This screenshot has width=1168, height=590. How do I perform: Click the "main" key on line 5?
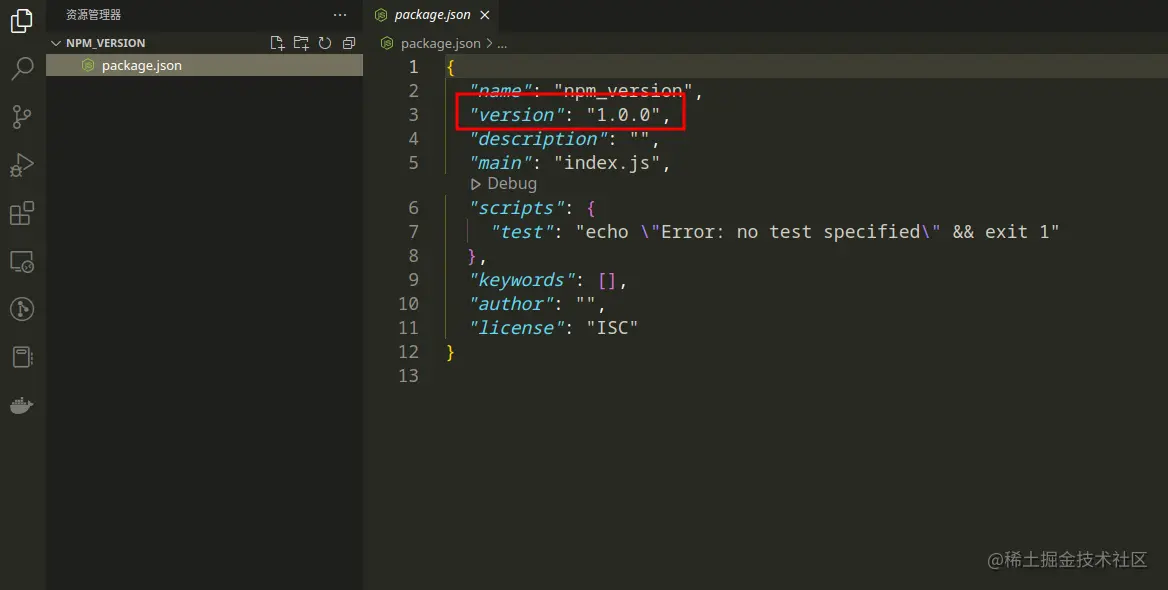point(501,162)
